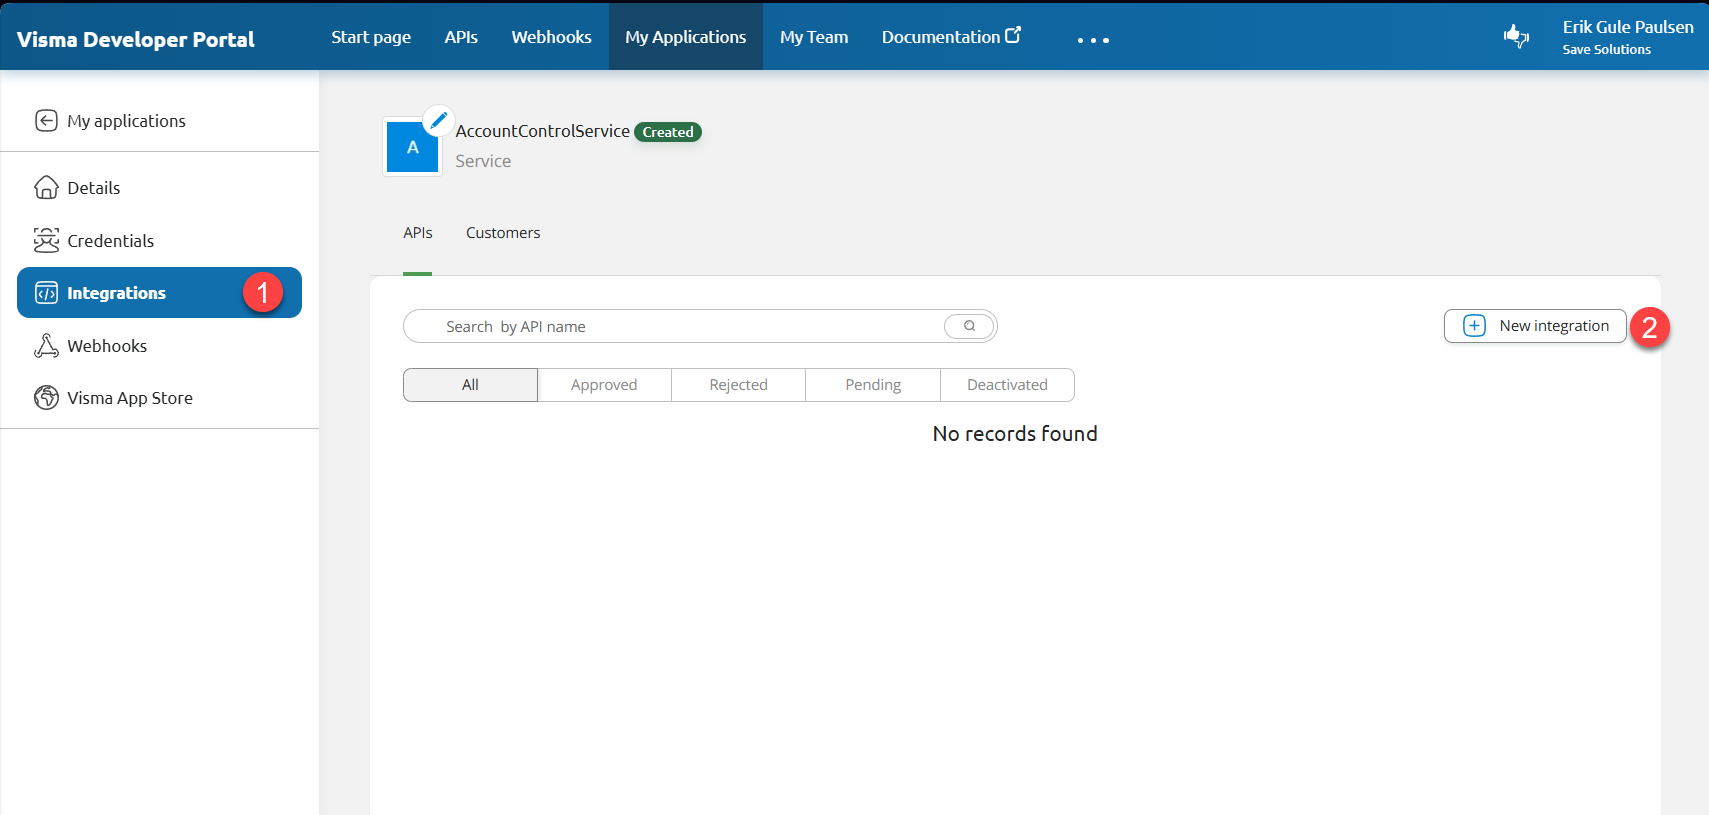Open the Documentation external link
This screenshot has height=815, width=1709.
click(950, 37)
